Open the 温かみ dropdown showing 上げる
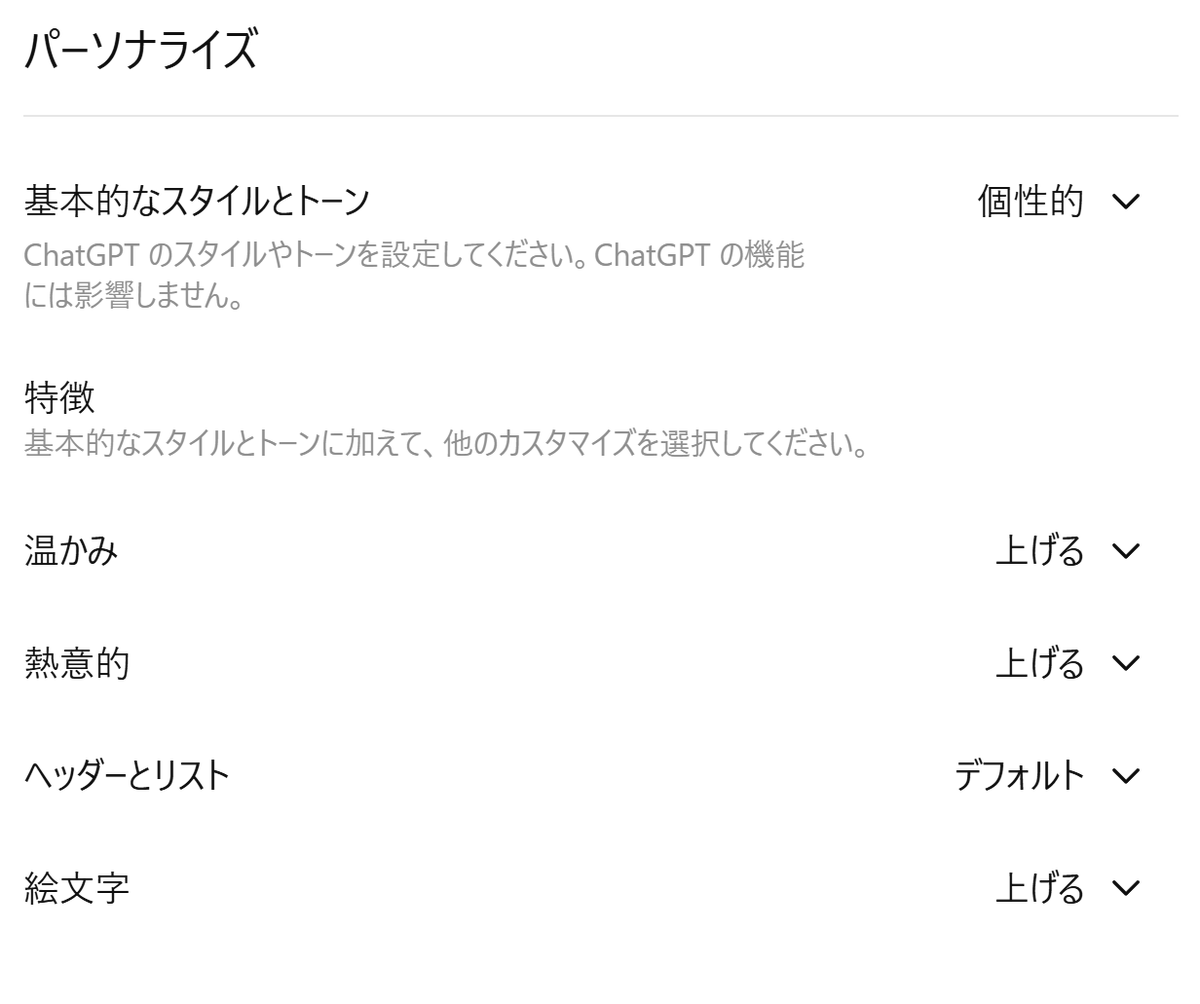The height and width of the screenshot is (1004, 1200). (x=1040, y=551)
